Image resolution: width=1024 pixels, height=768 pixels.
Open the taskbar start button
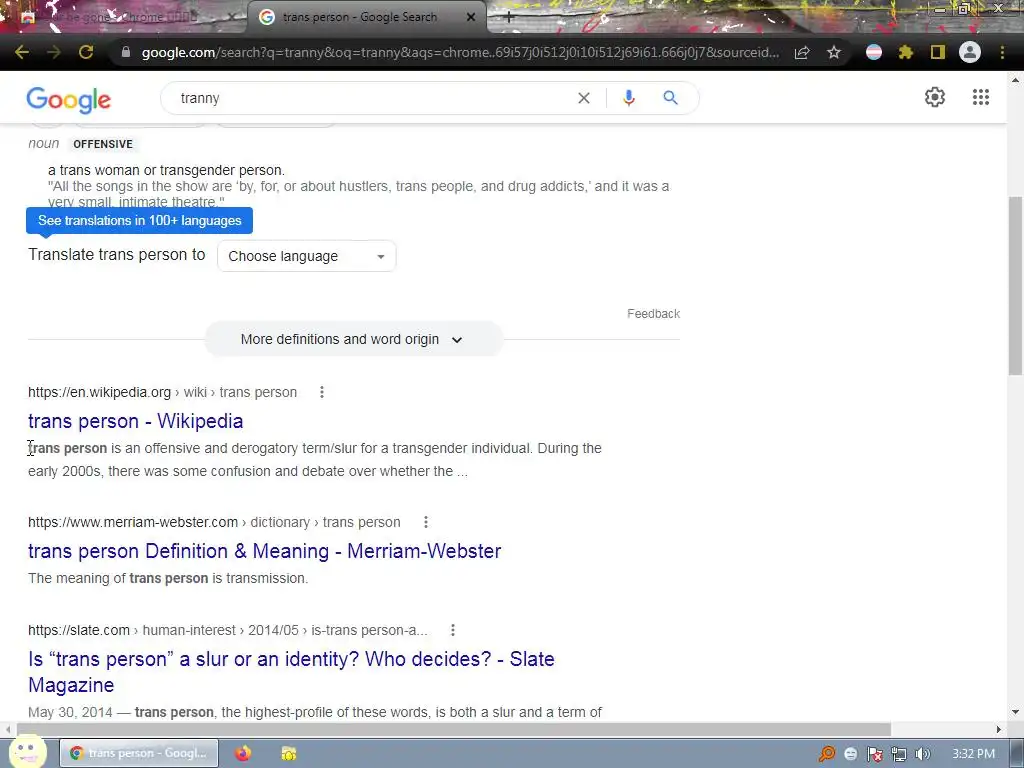(27, 752)
